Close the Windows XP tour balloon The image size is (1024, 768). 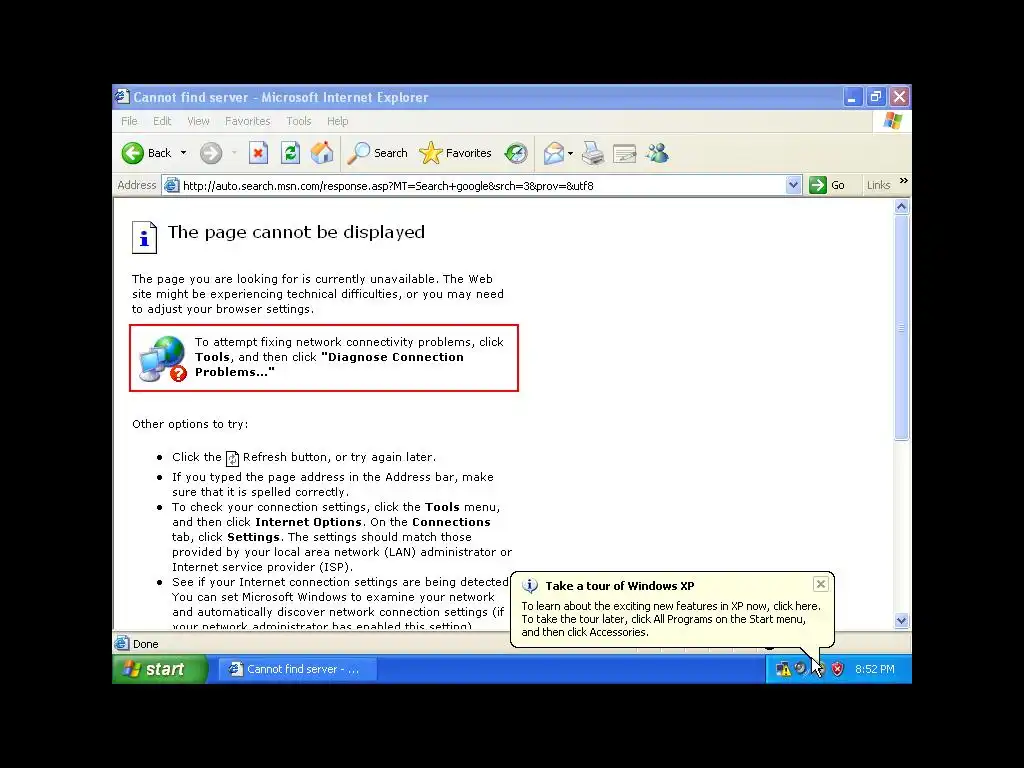[x=821, y=584]
